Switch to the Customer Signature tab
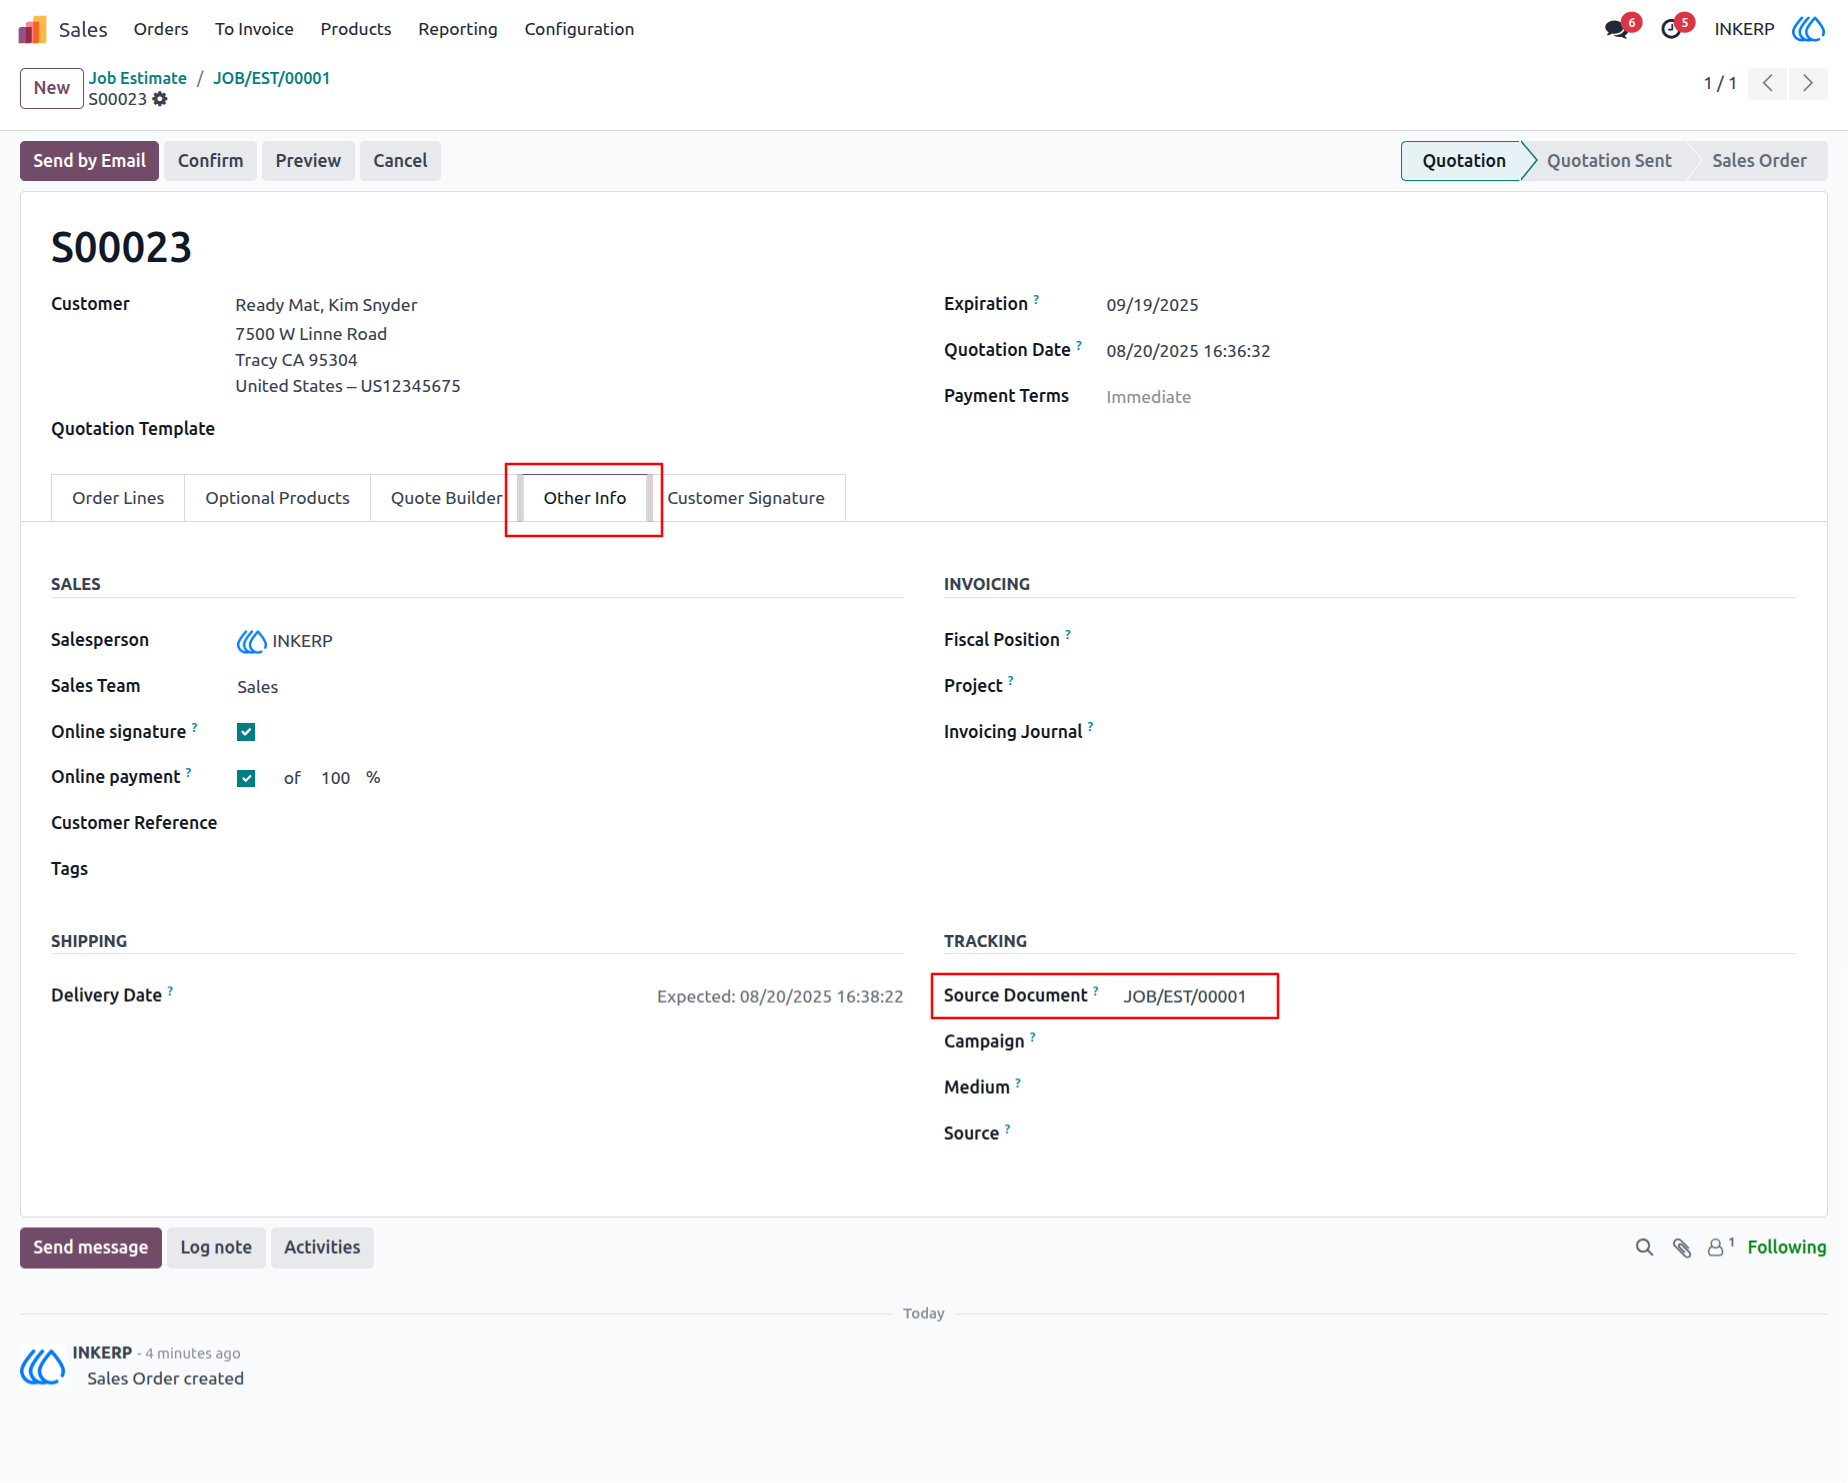 point(746,498)
